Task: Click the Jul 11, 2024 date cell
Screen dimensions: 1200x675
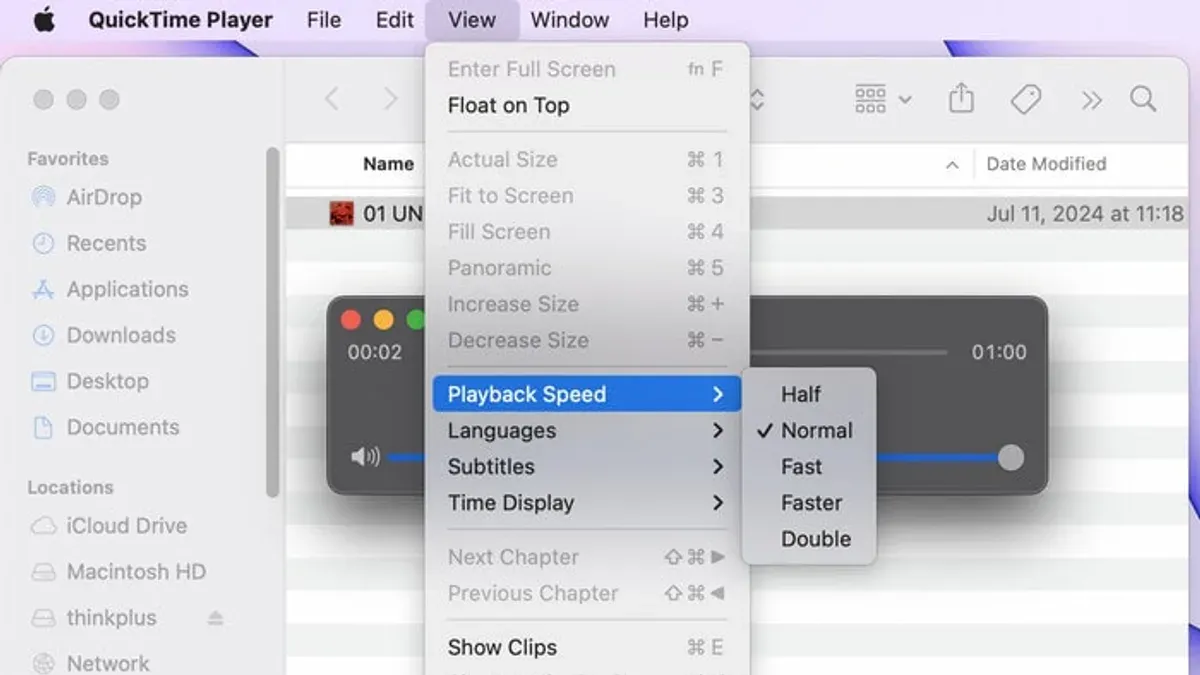Action: [x=1085, y=213]
